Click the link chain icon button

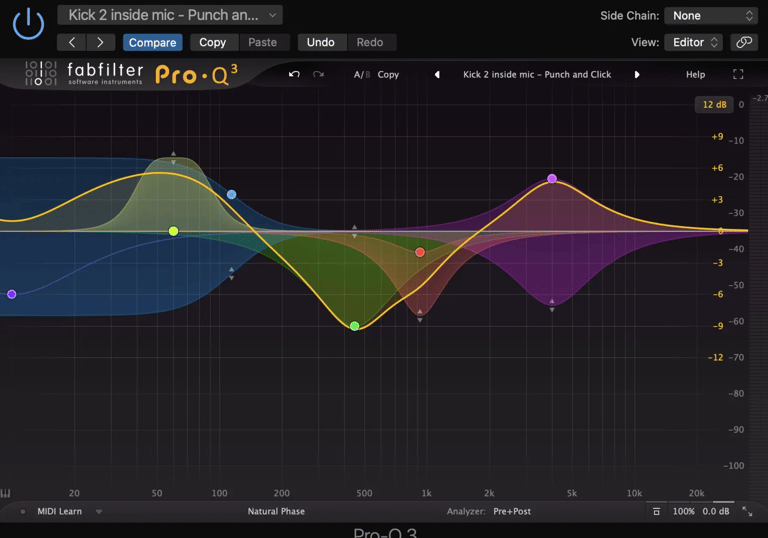(x=744, y=43)
